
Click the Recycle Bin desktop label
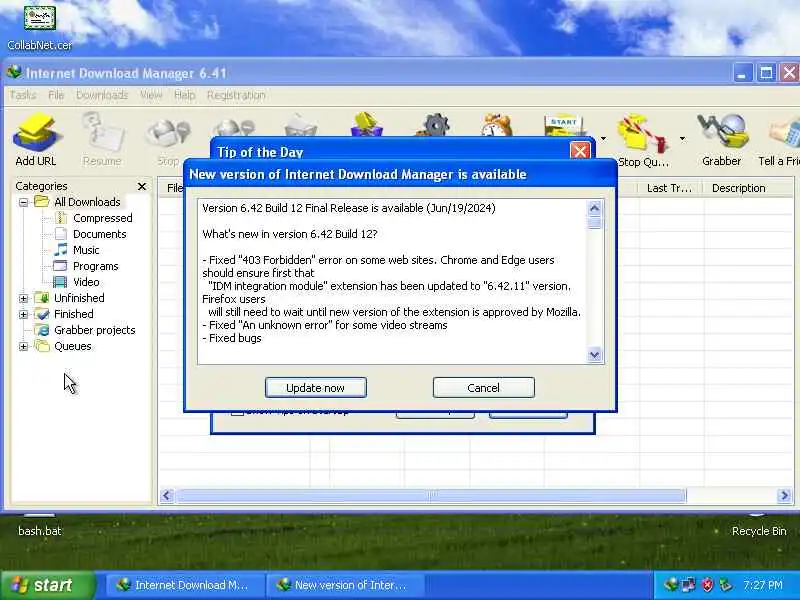coord(759,531)
